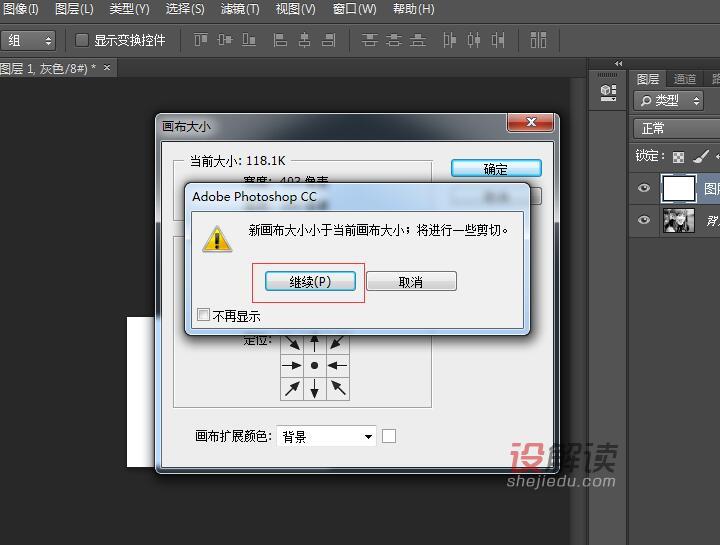Click Distribute left edges icon
The image size is (720, 545).
[450, 40]
